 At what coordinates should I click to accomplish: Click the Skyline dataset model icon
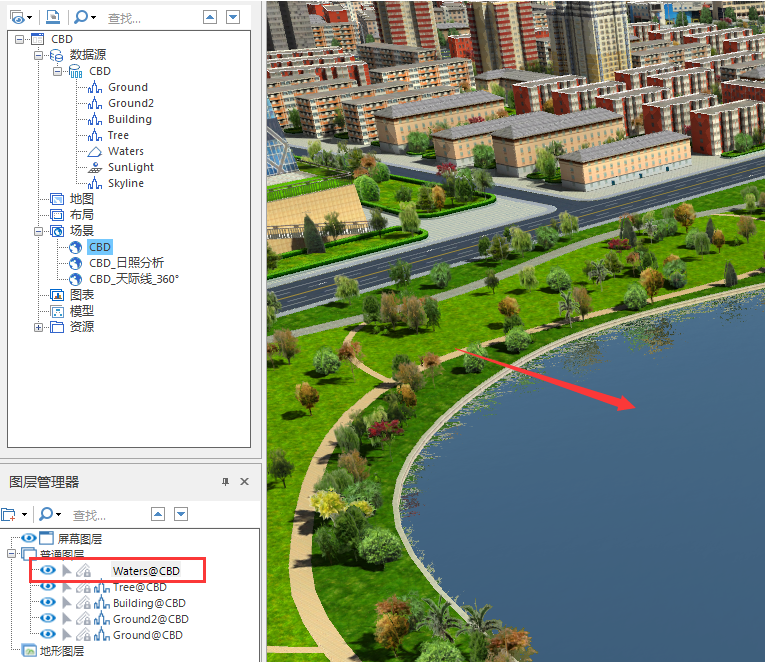(95, 183)
